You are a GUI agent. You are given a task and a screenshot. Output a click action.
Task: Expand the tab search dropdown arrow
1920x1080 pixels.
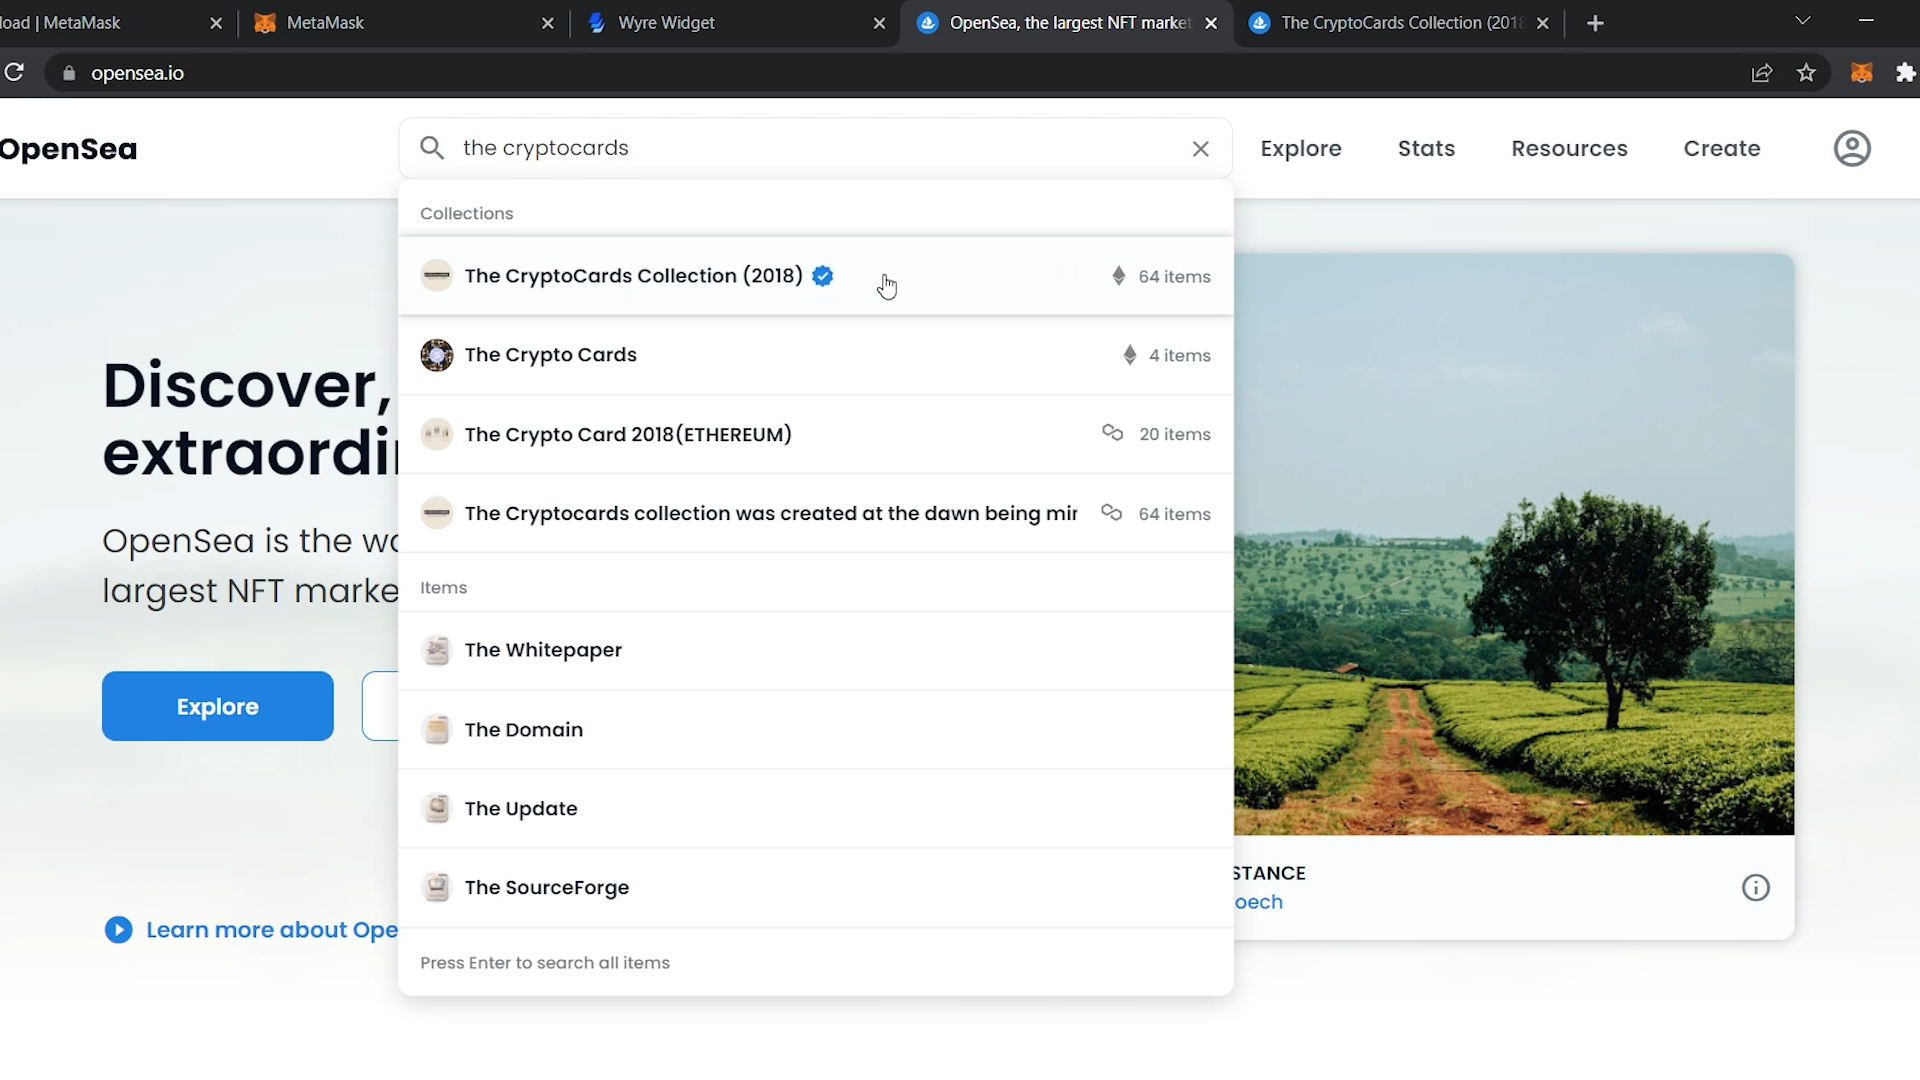[1803, 21]
